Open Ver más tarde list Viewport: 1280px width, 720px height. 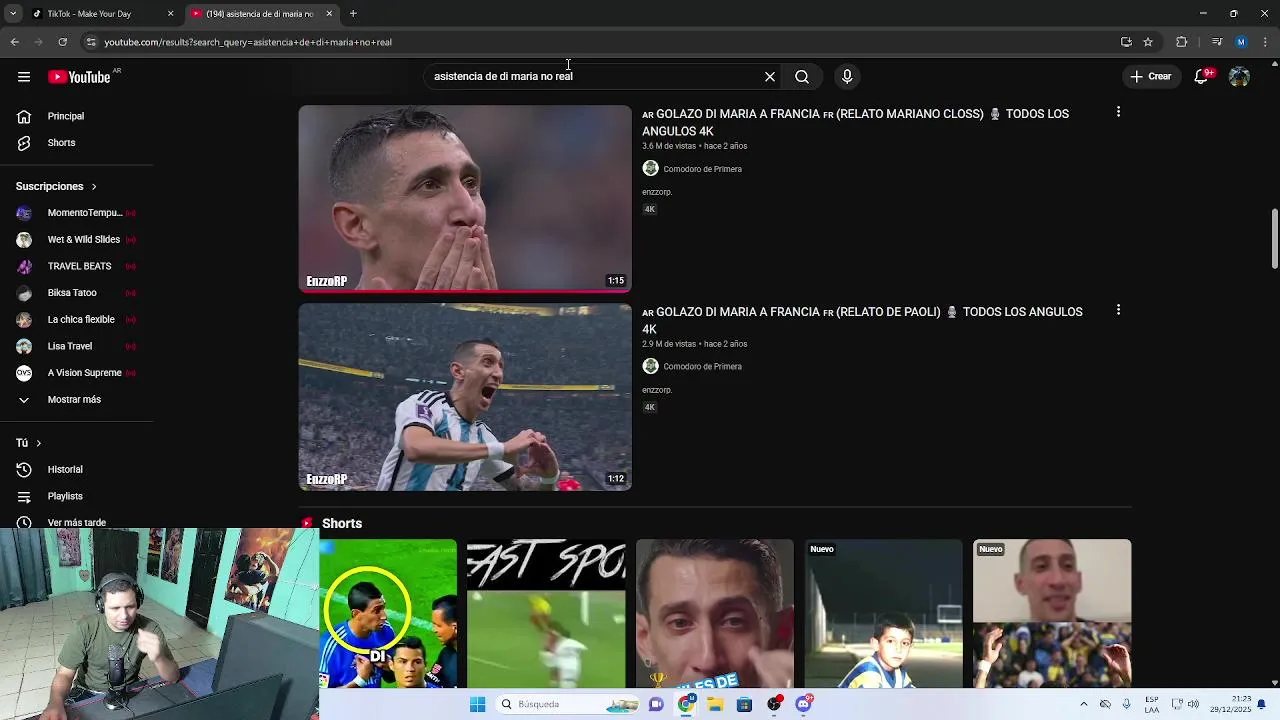(x=76, y=522)
